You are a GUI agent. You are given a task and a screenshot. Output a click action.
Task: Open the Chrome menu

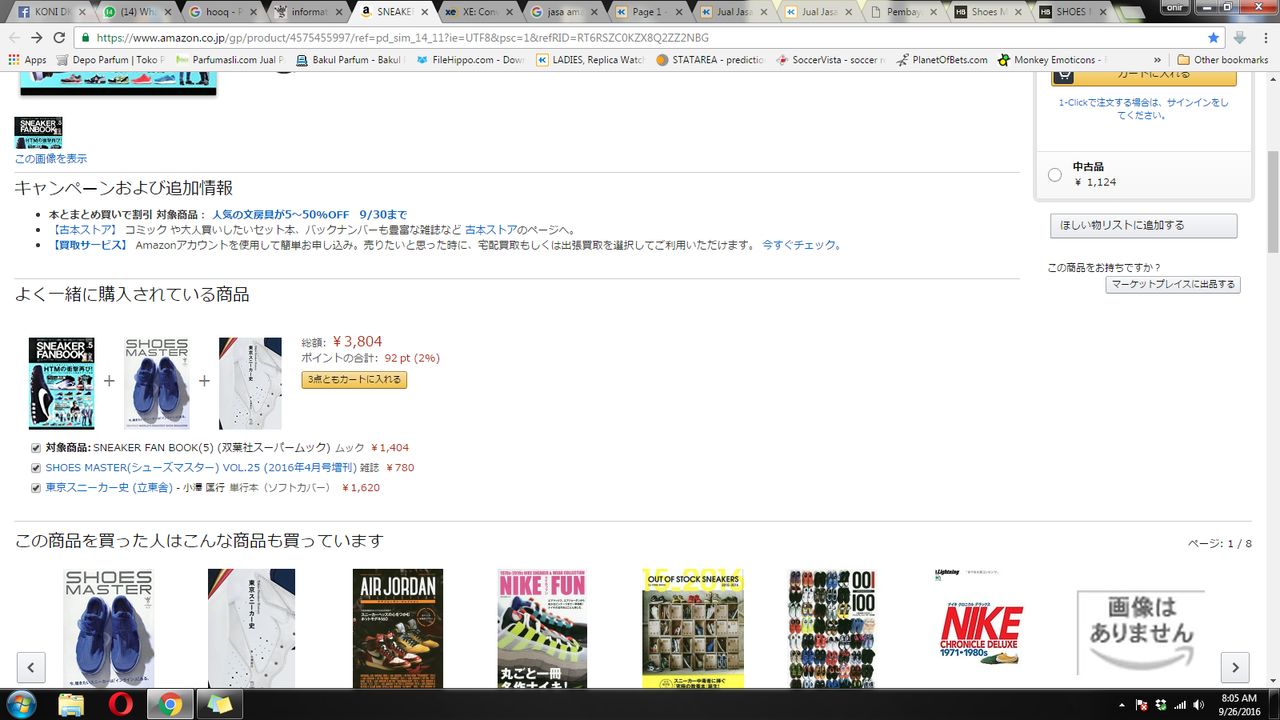pos(1264,37)
